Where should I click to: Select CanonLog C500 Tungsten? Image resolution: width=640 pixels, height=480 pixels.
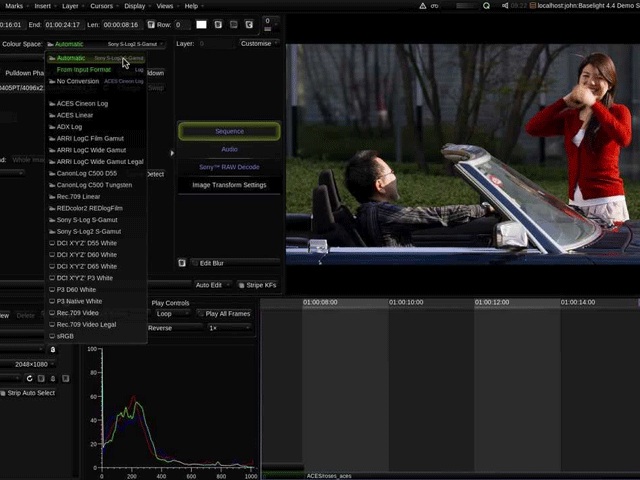(96, 185)
